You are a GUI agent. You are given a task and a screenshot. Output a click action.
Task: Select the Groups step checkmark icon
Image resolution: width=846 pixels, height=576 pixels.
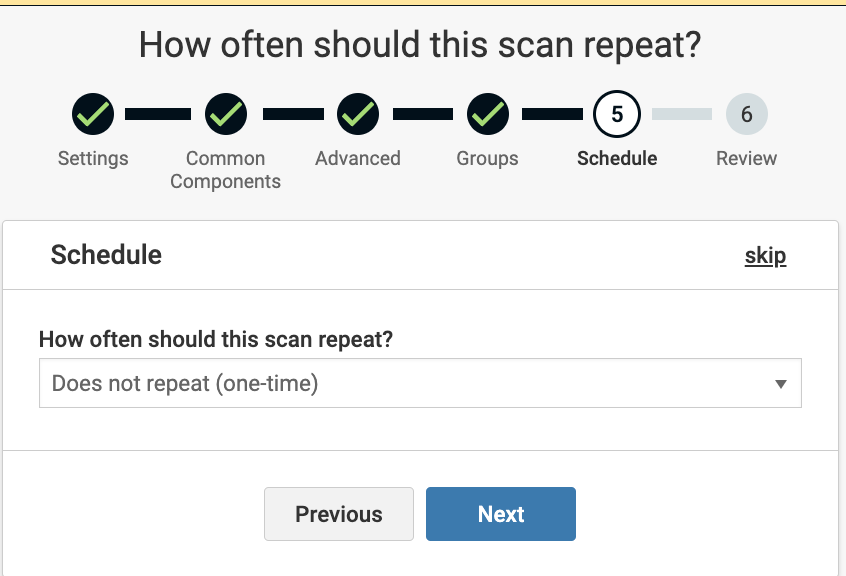coord(488,115)
